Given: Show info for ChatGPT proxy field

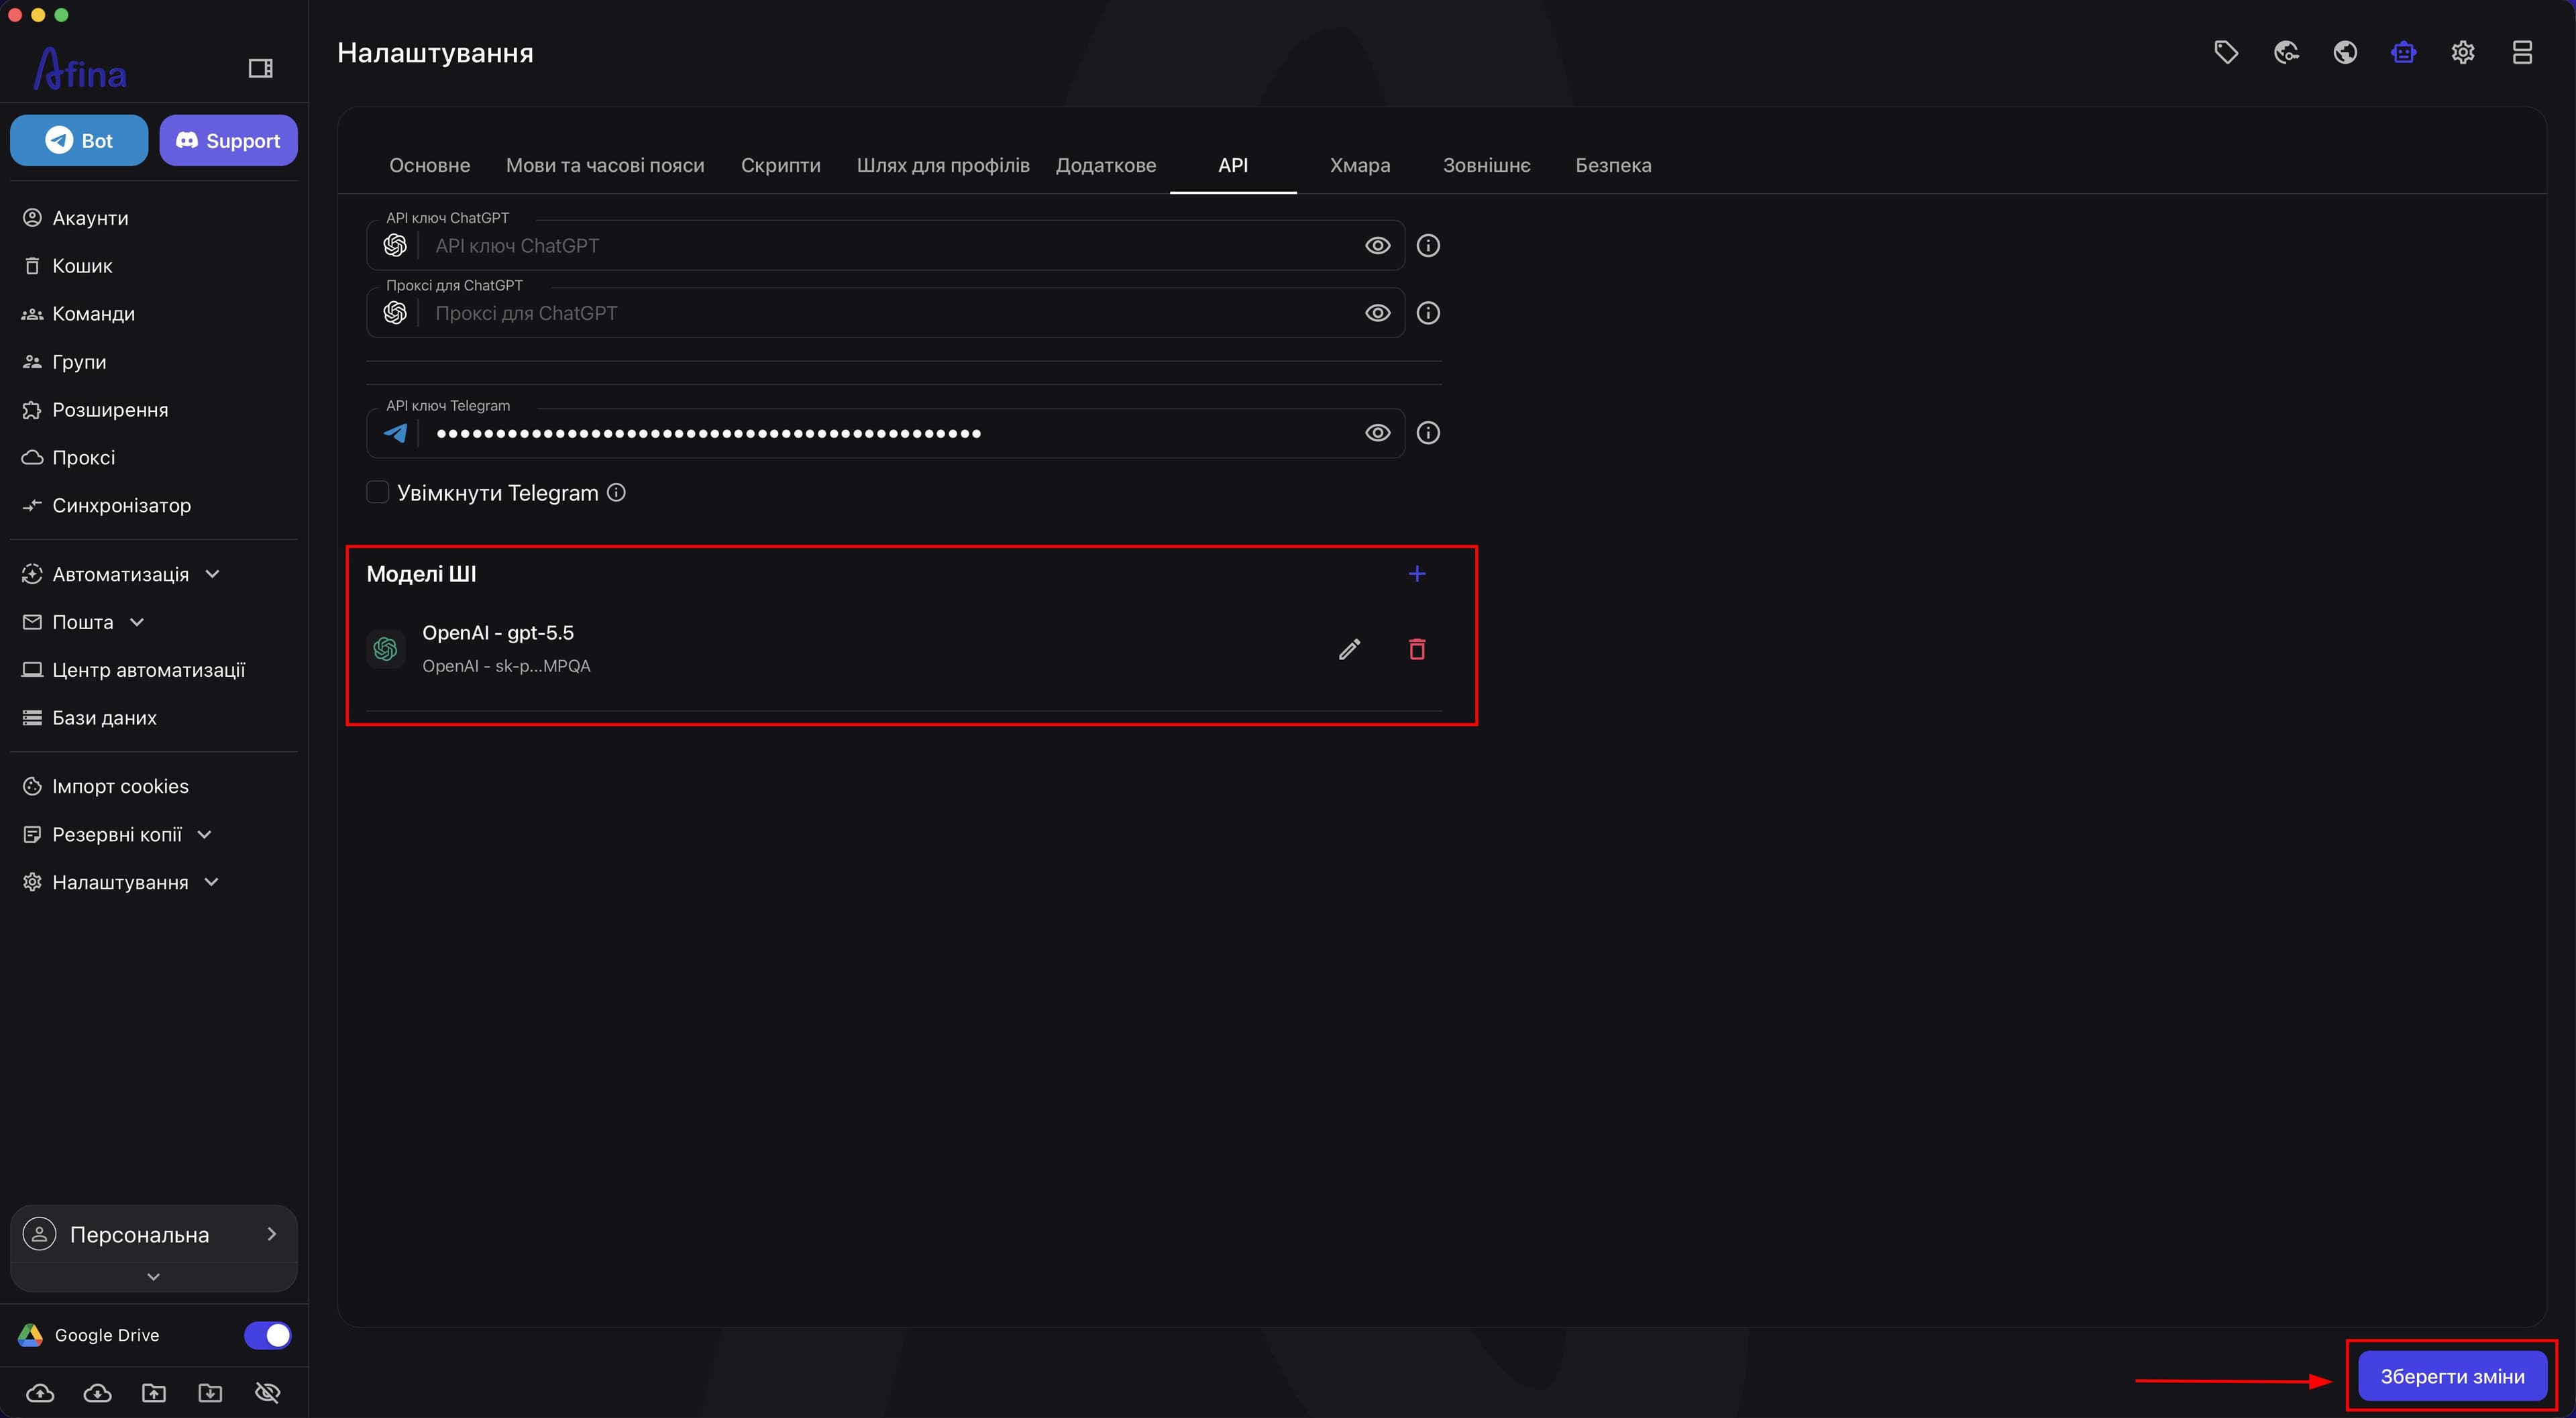Looking at the screenshot, I should (1428, 313).
